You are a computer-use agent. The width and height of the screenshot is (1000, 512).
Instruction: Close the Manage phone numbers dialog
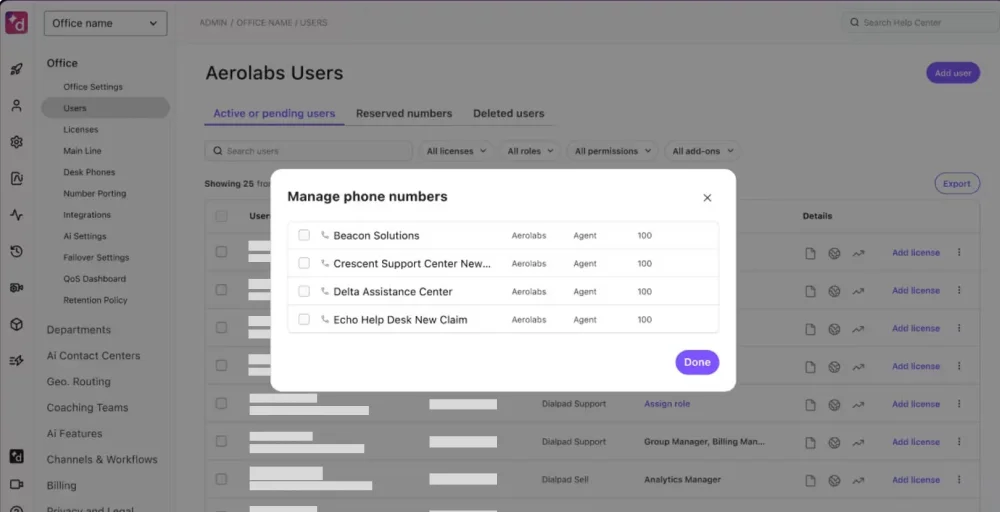pos(707,198)
